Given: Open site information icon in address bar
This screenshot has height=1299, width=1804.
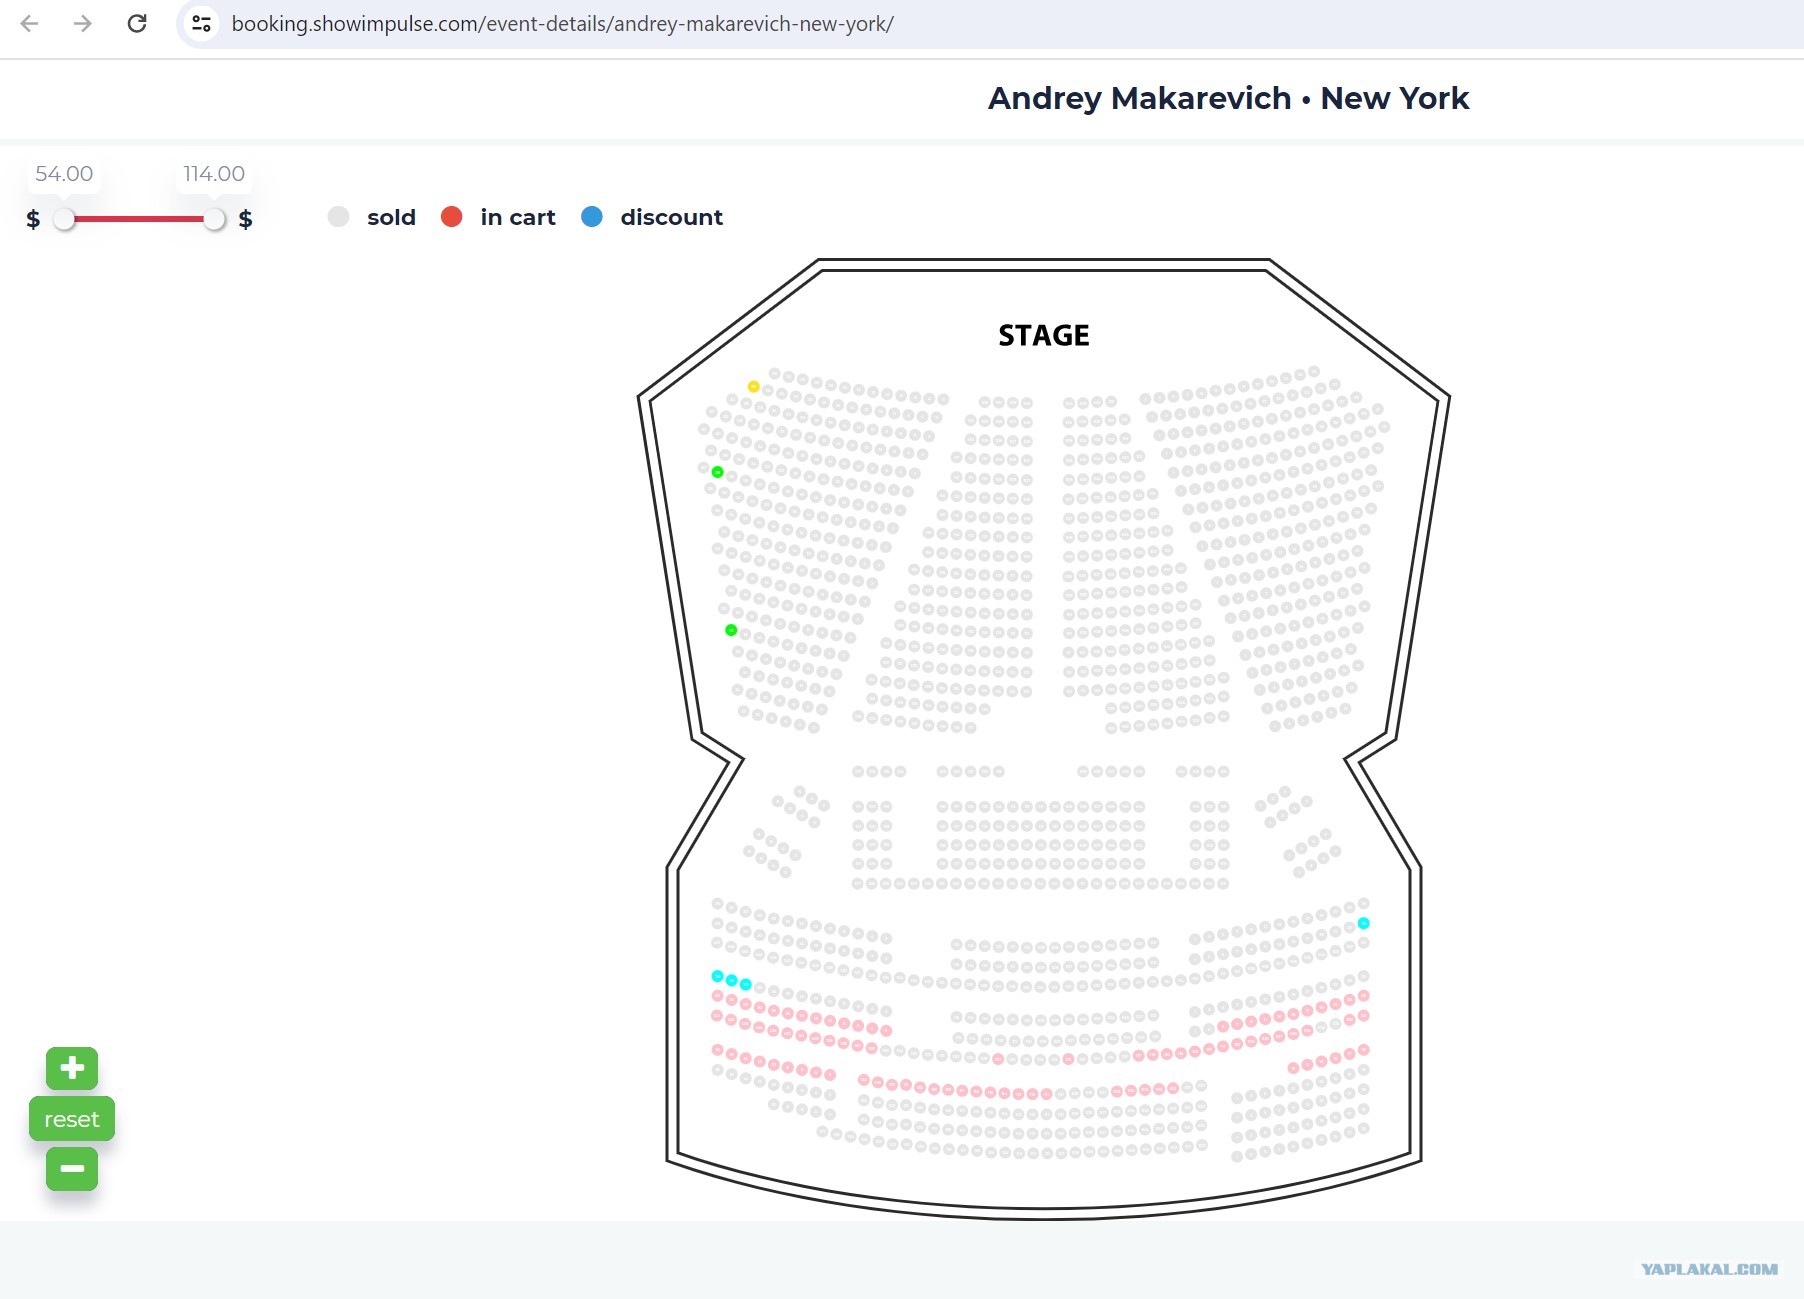Looking at the screenshot, I should [201, 23].
